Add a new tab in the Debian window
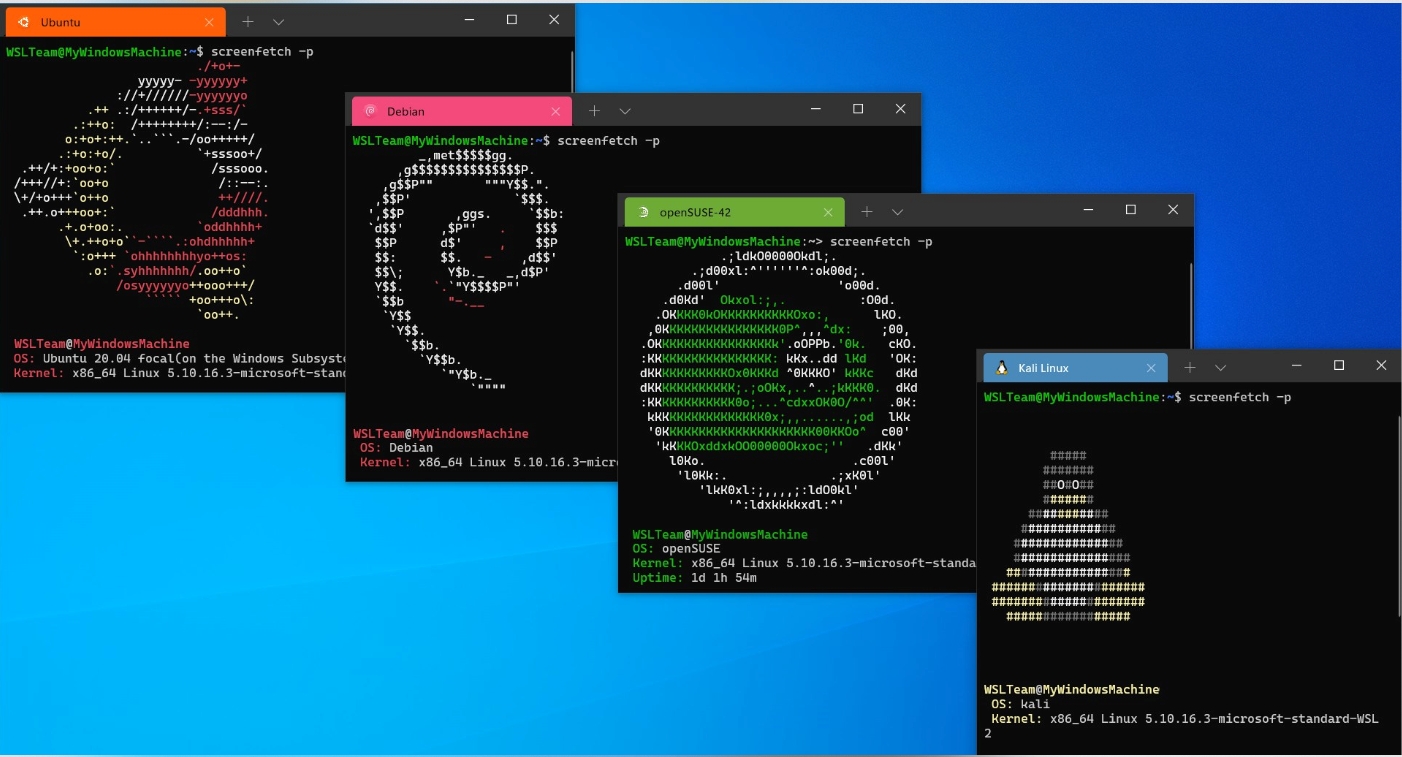 point(594,111)
